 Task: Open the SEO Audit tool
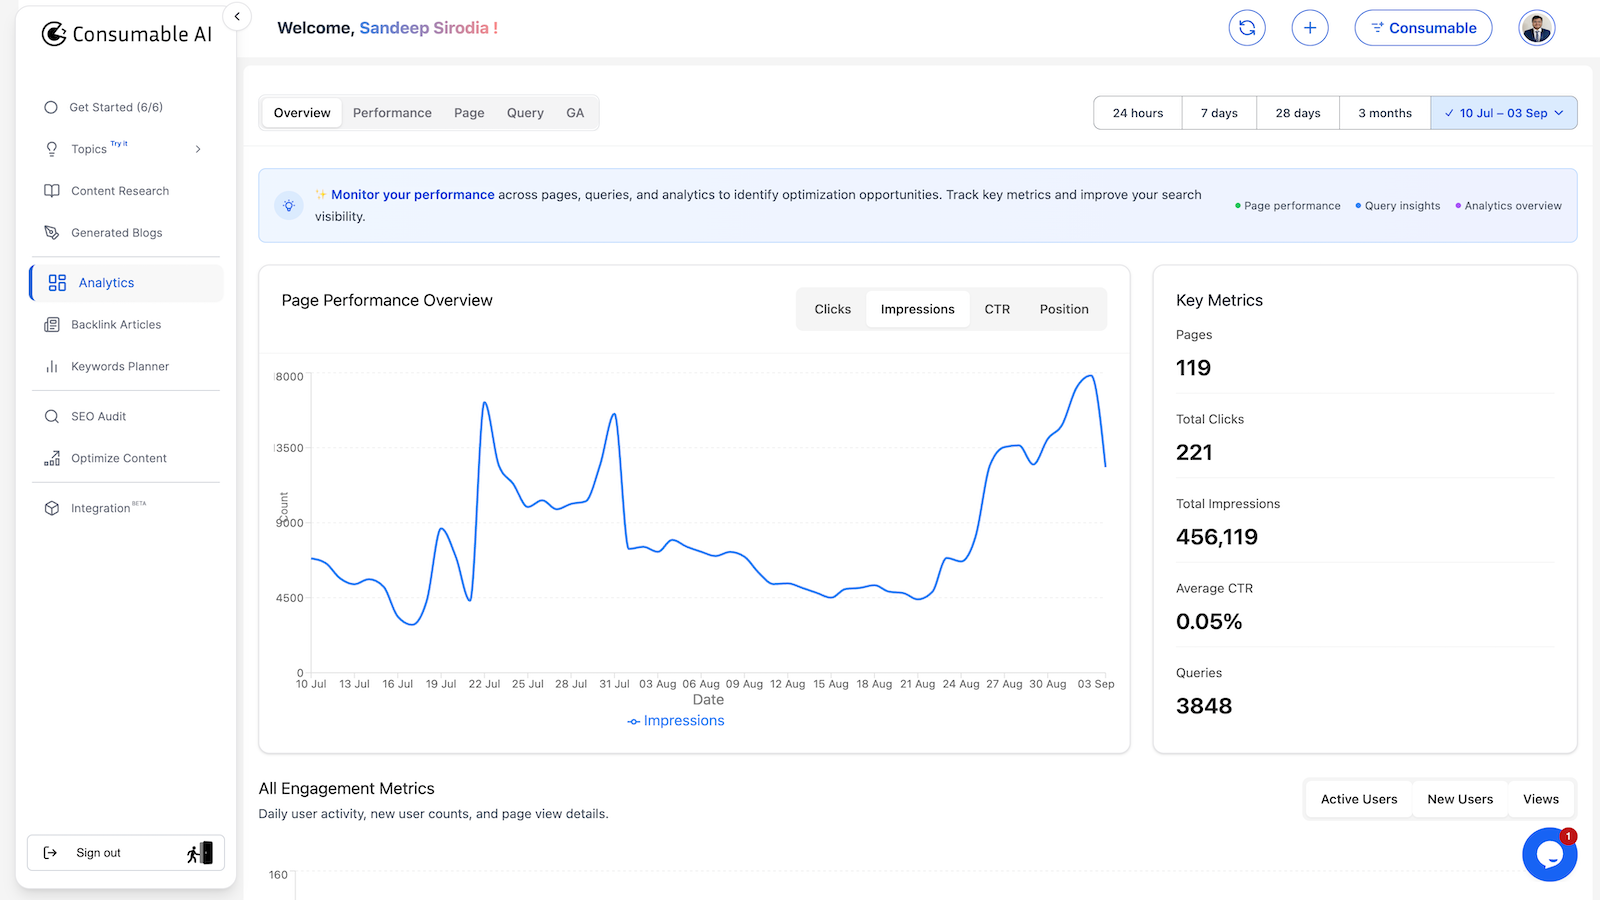click(x=98, y=416)
